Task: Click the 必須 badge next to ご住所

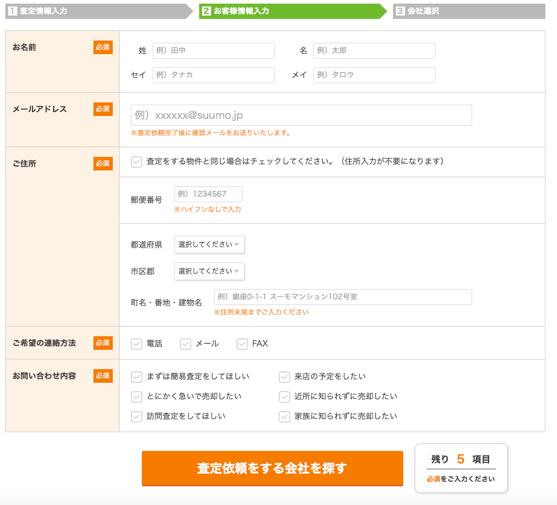Action: [103, 163]
